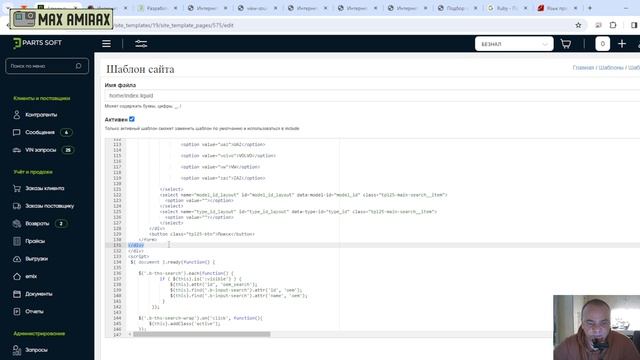Toggle the Активен checkbox
The height and width of the screenshot is (360, 640).
tap(132, 119)
